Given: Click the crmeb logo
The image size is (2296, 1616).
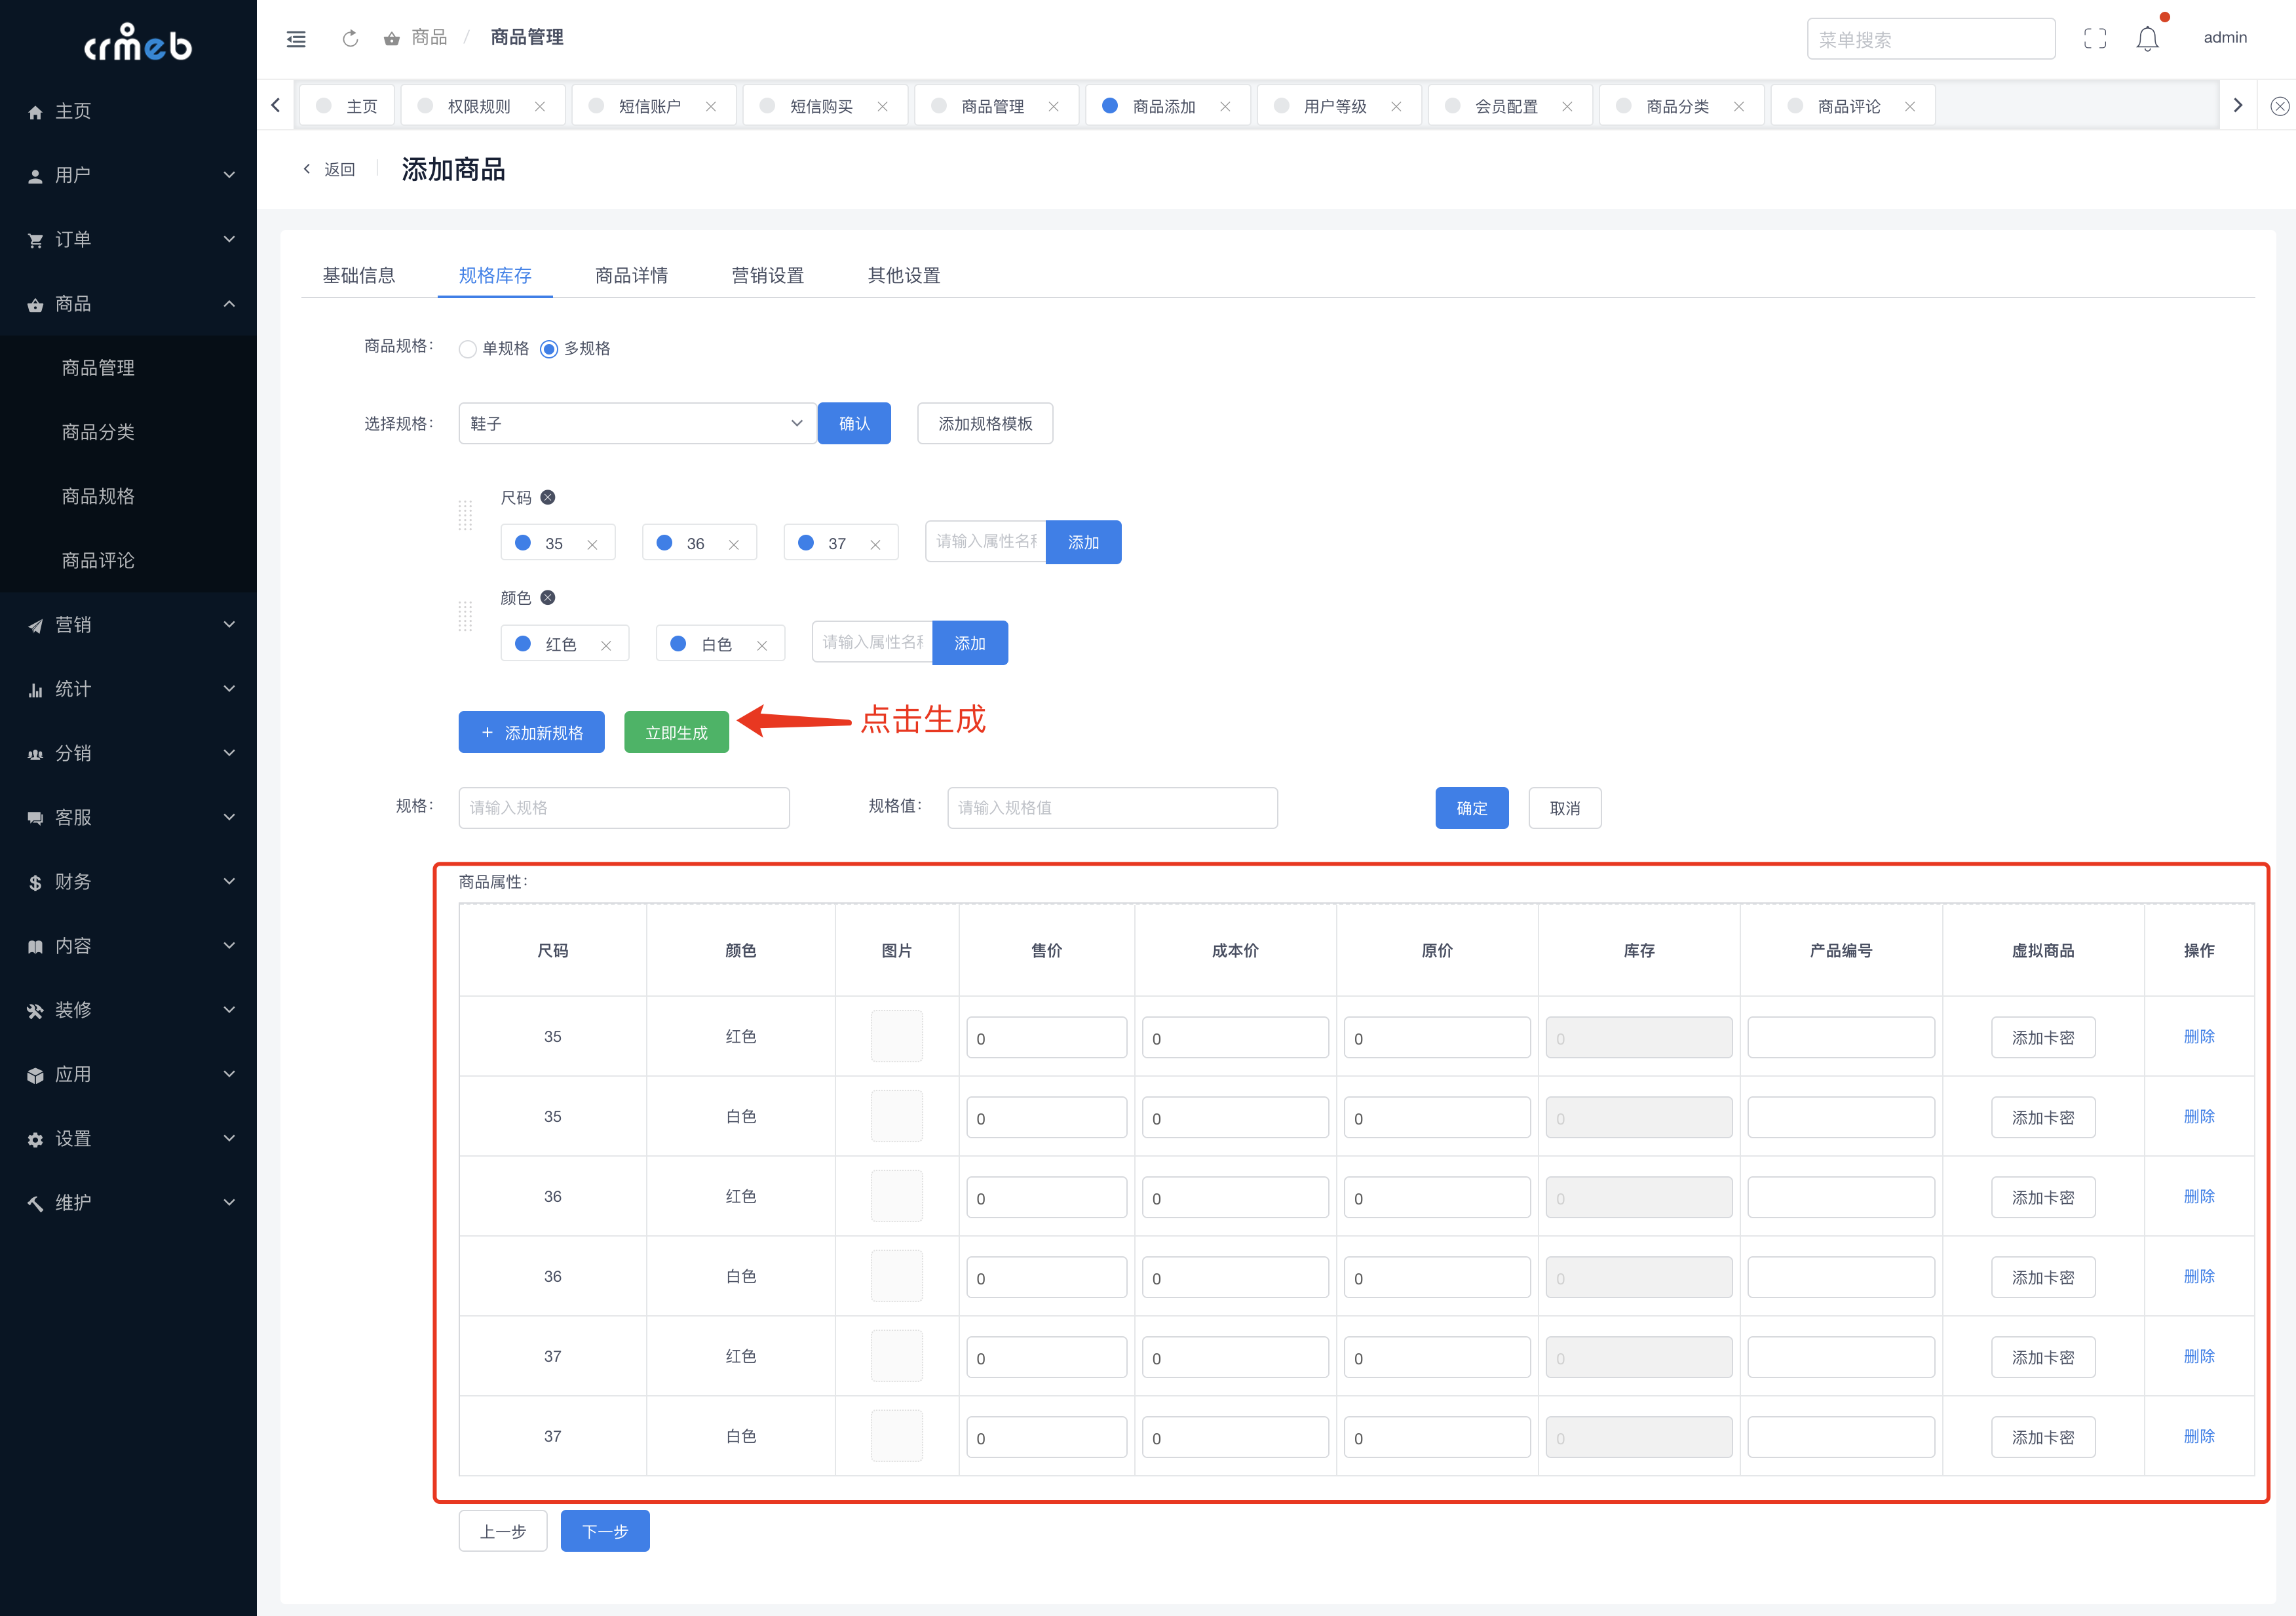Looking at the screenshot, I should click(x=138, y=43).
